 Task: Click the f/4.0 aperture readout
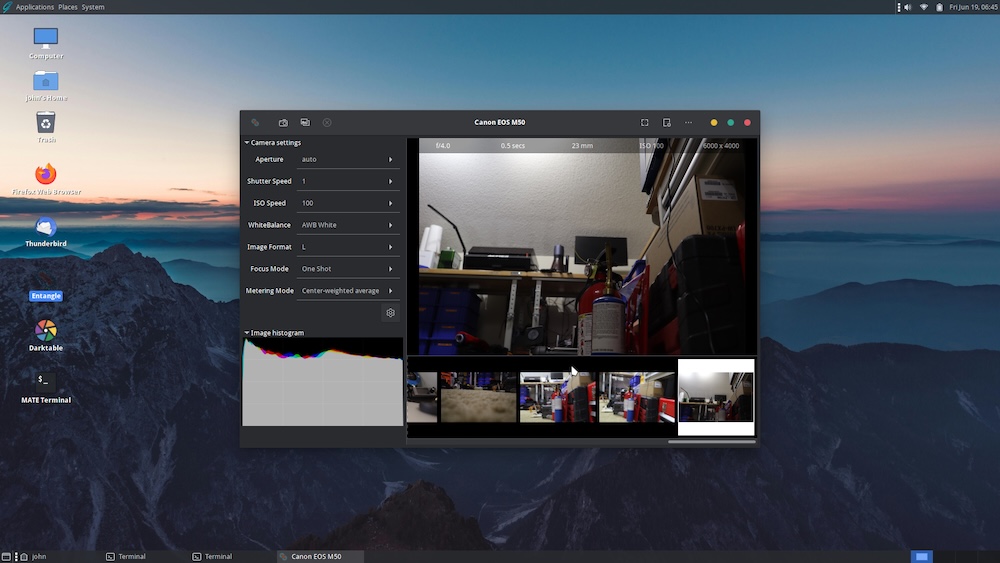tap(443, 146)
